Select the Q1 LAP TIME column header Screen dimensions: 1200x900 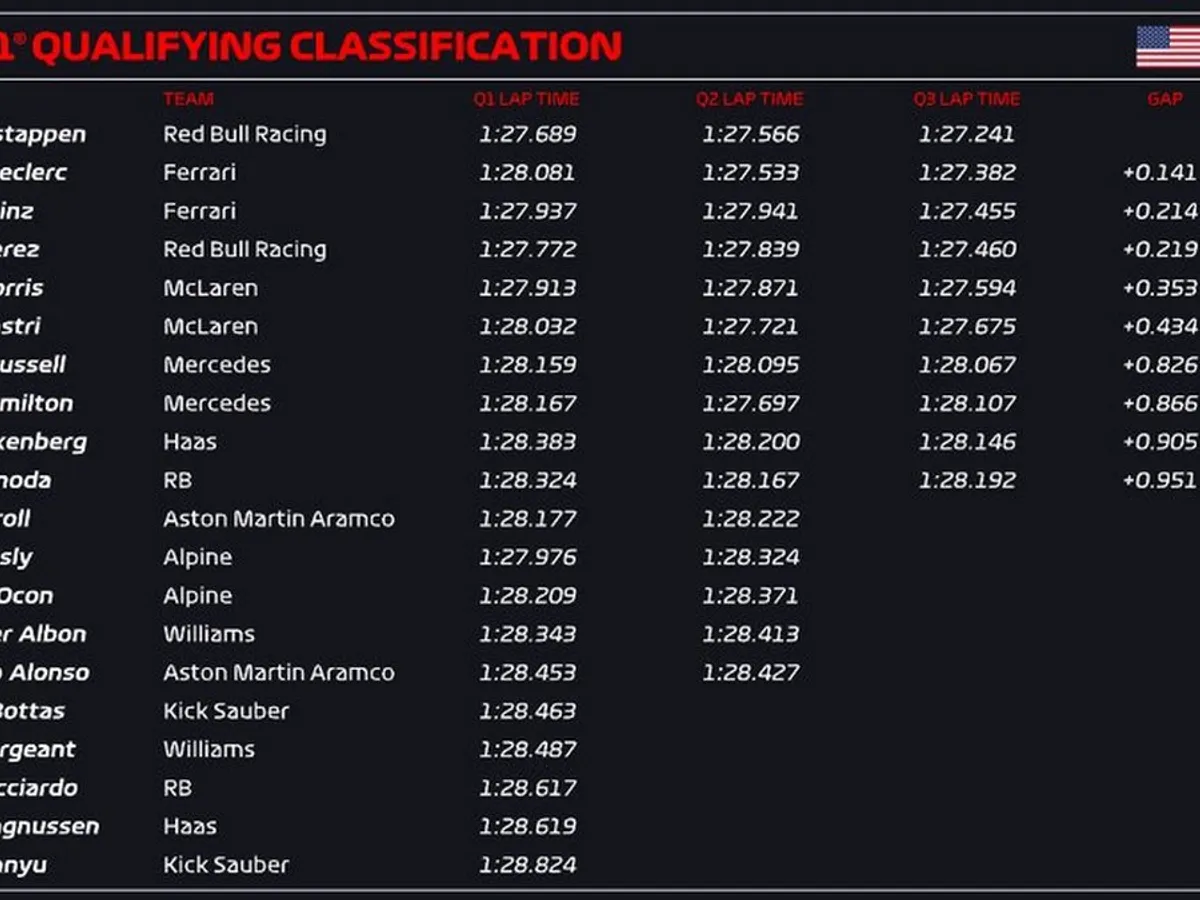(526, 99)
